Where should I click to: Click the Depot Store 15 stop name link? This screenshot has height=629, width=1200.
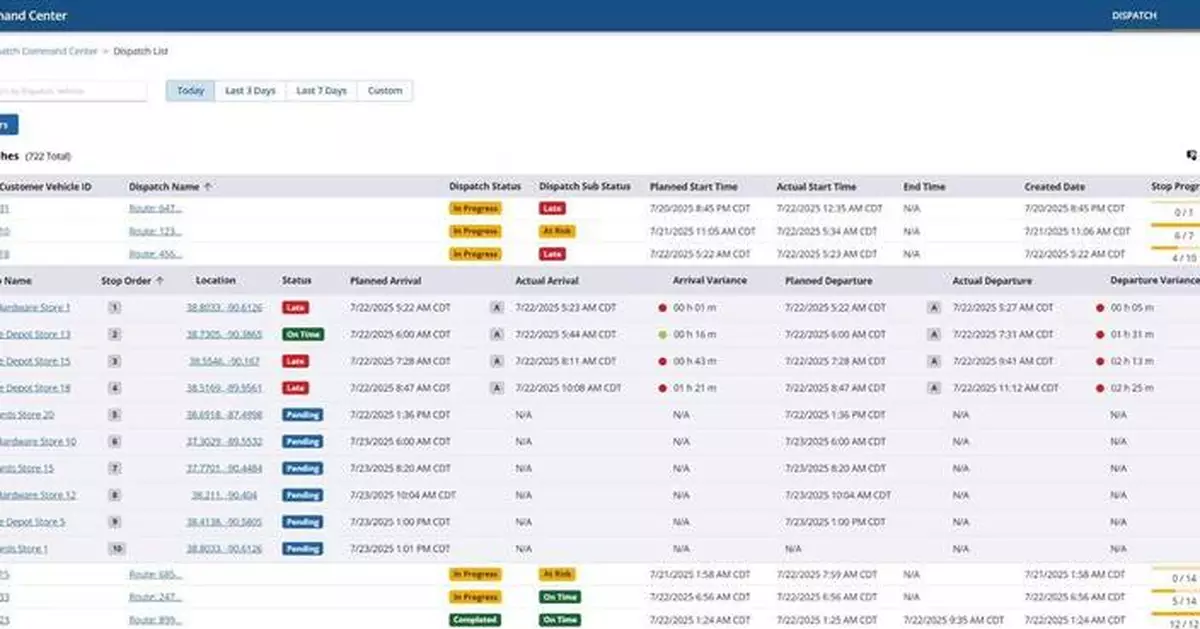[x=35, y=361]
